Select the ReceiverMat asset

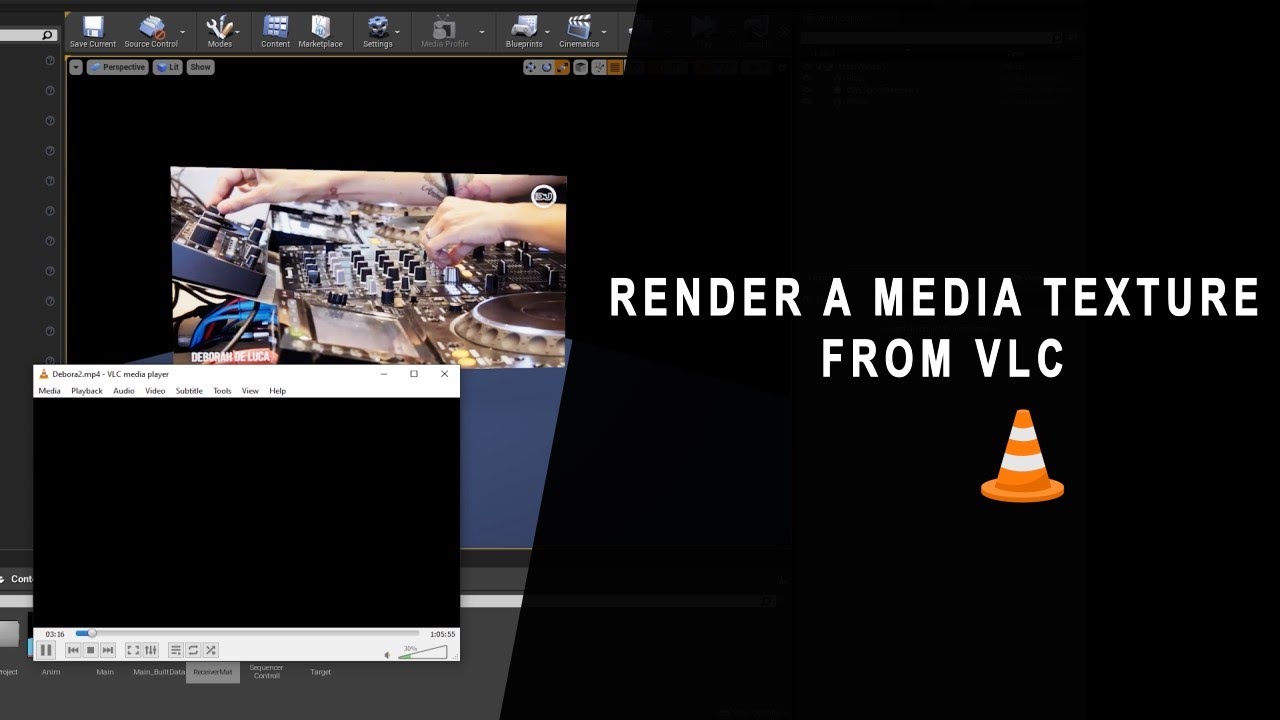click(x=212, y=672)
